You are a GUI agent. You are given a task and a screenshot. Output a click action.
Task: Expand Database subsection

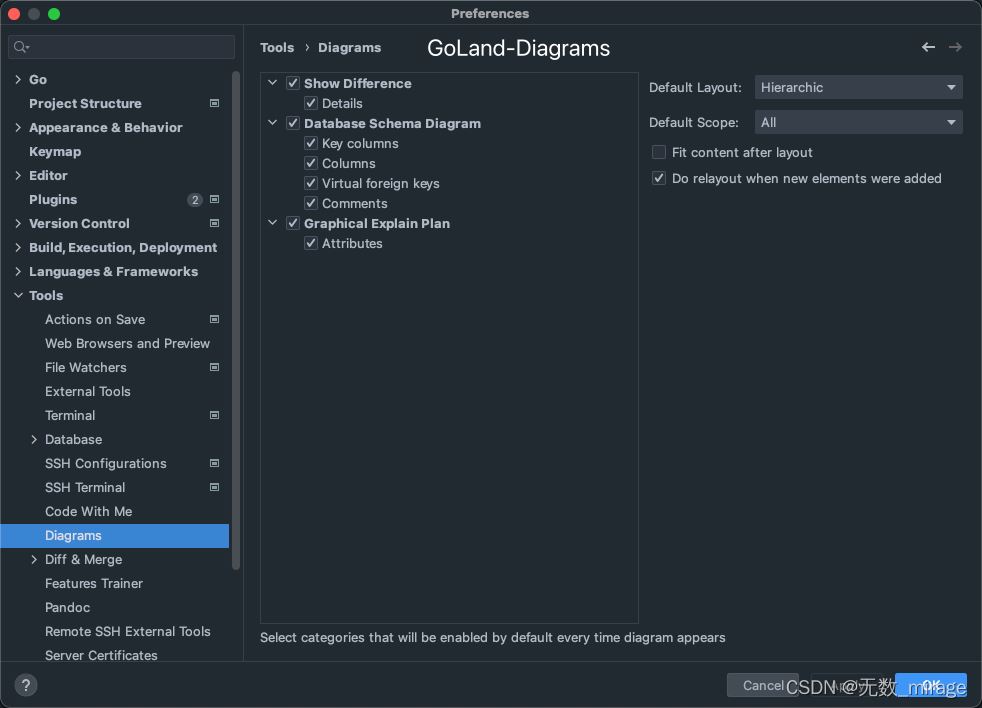coord(34,439)
